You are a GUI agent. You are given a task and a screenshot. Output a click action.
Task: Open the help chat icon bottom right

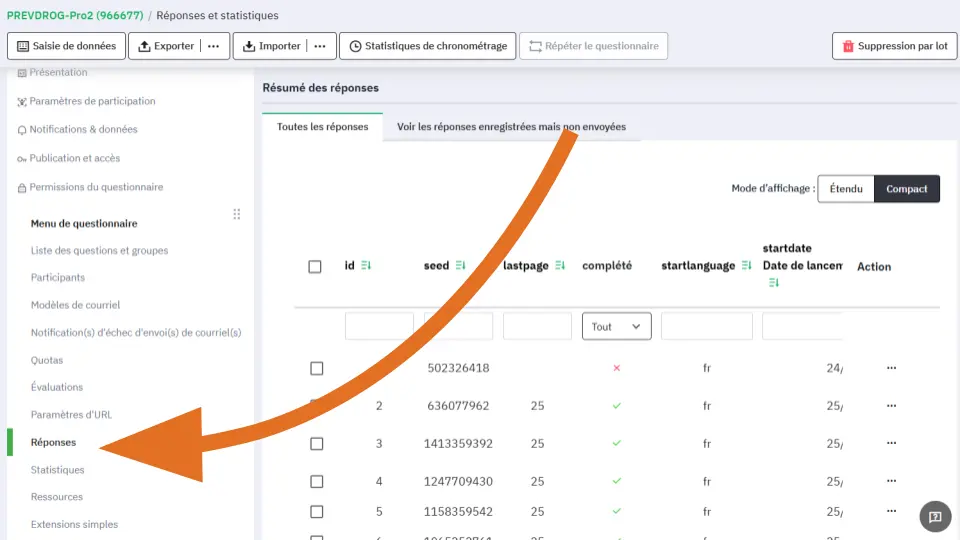click(x=935, y=516)
